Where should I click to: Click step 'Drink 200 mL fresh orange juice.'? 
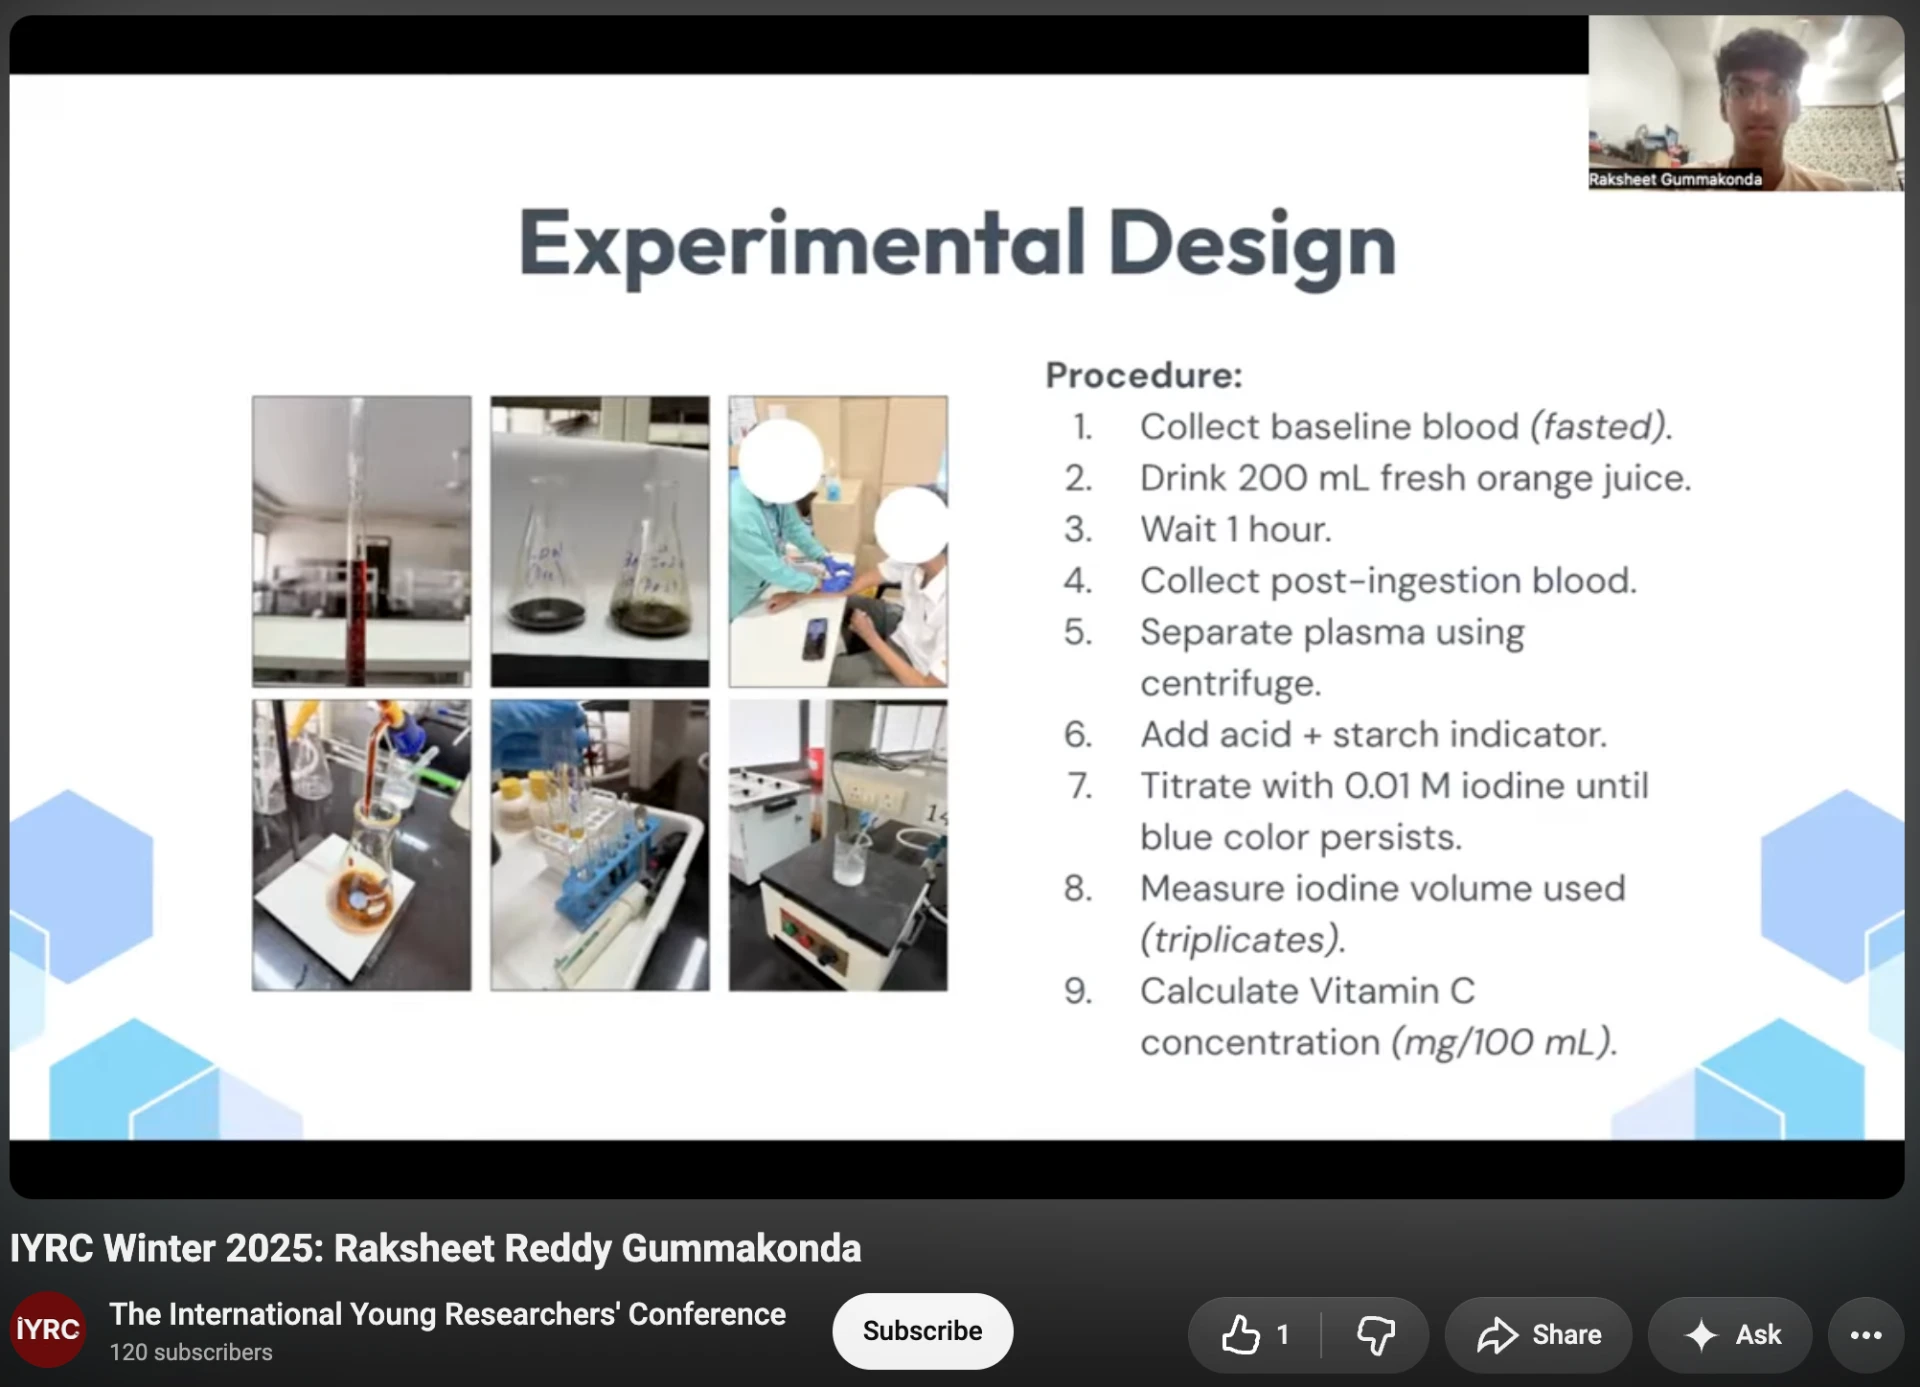click(1415, 478)
